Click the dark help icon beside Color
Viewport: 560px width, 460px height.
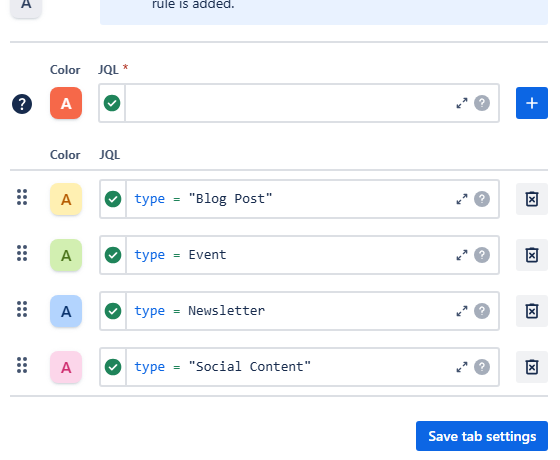tap(22, 104)
